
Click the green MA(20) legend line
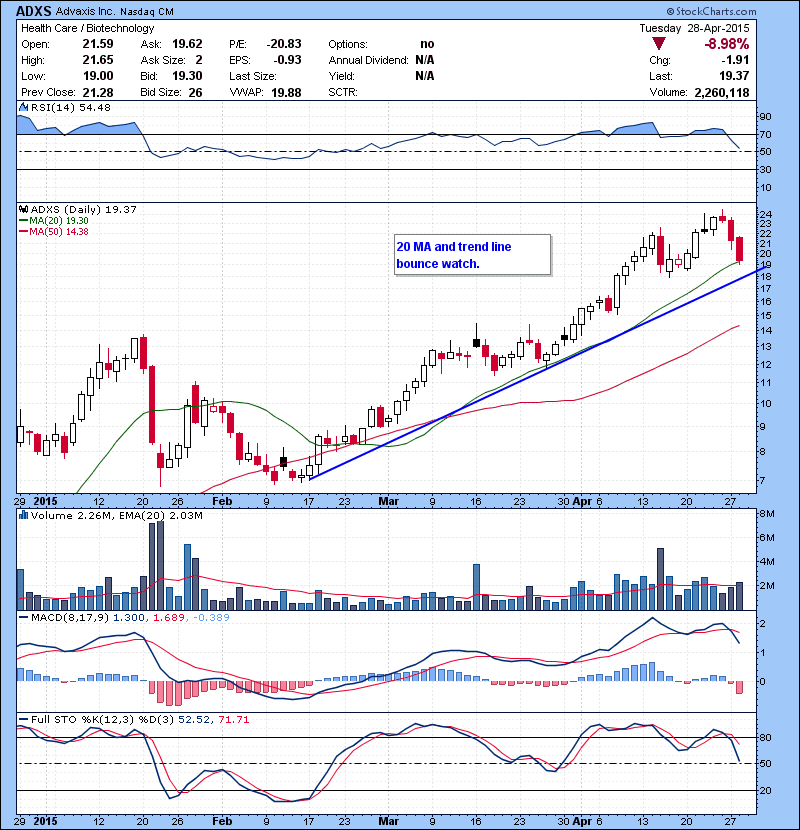(x=24, y=221)
